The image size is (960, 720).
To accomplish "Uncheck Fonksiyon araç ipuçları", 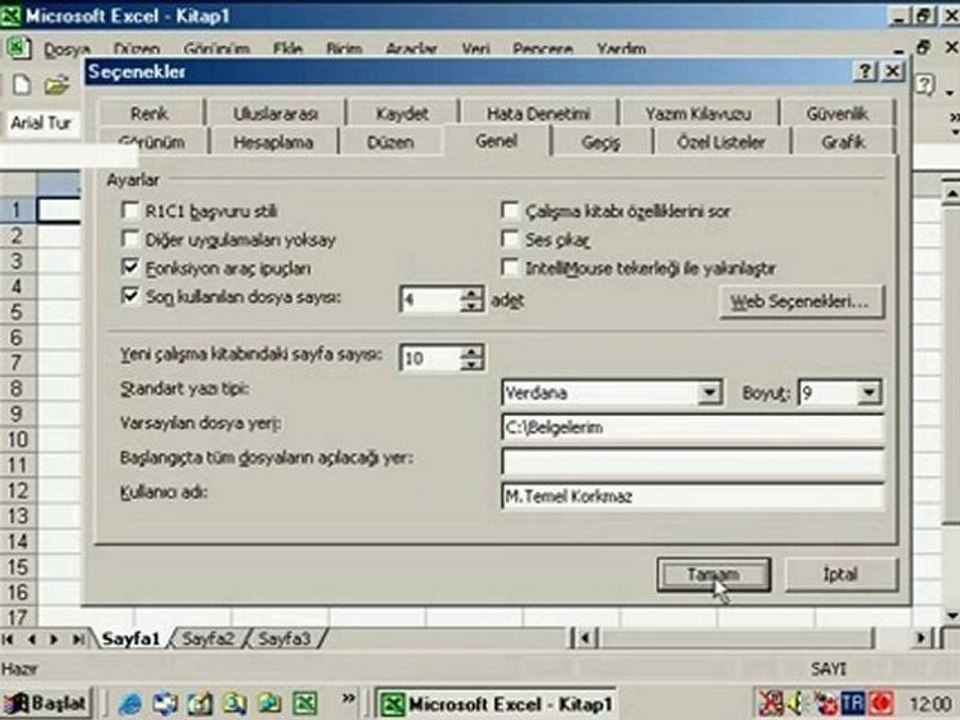I will point(130,267).
